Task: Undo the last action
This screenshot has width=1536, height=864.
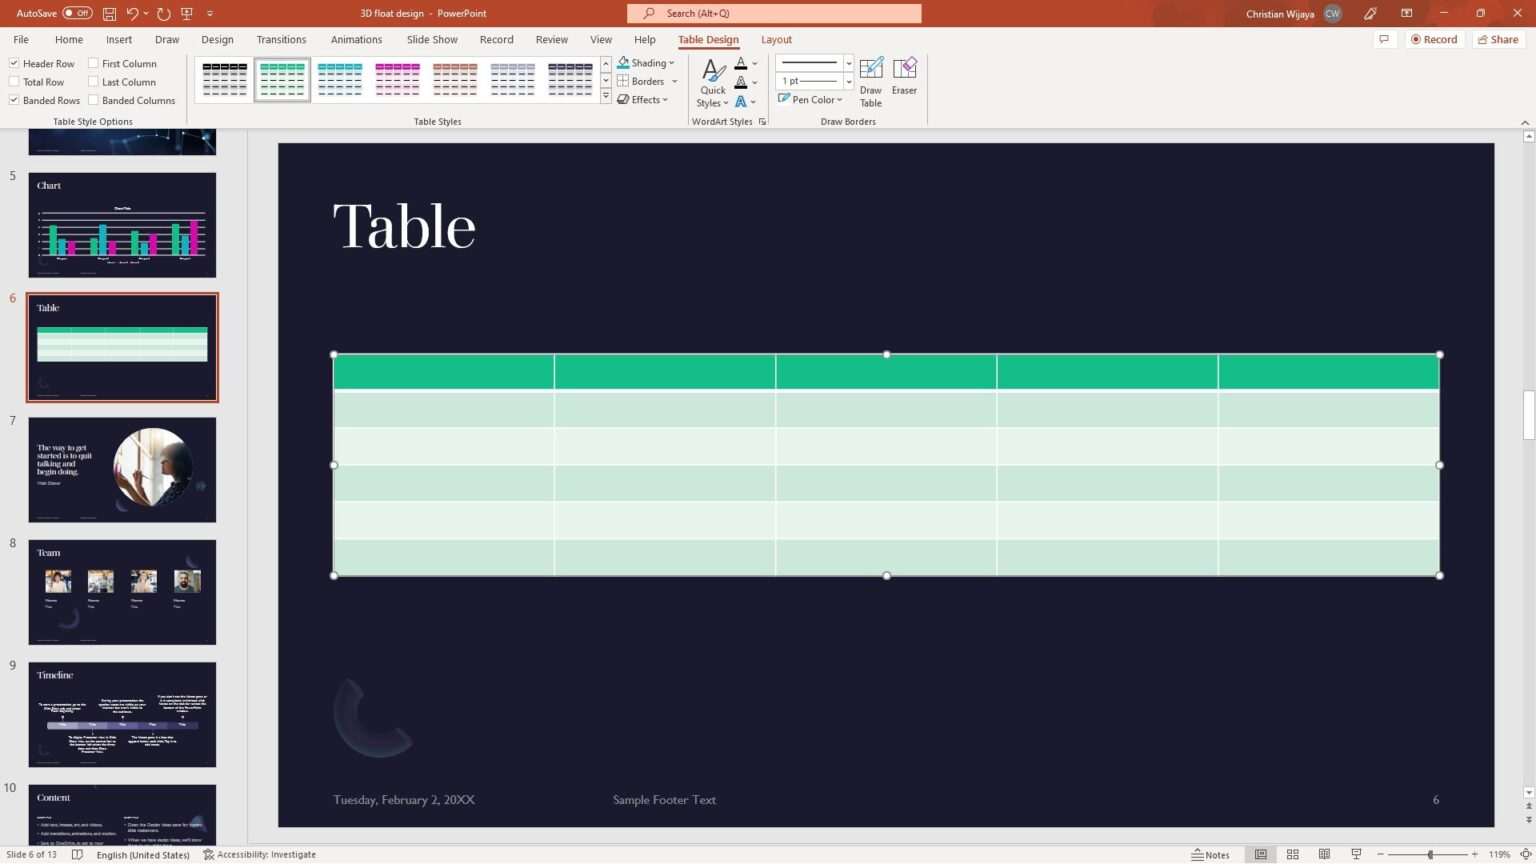Action: pyautogui.click(x=132, y=14)
